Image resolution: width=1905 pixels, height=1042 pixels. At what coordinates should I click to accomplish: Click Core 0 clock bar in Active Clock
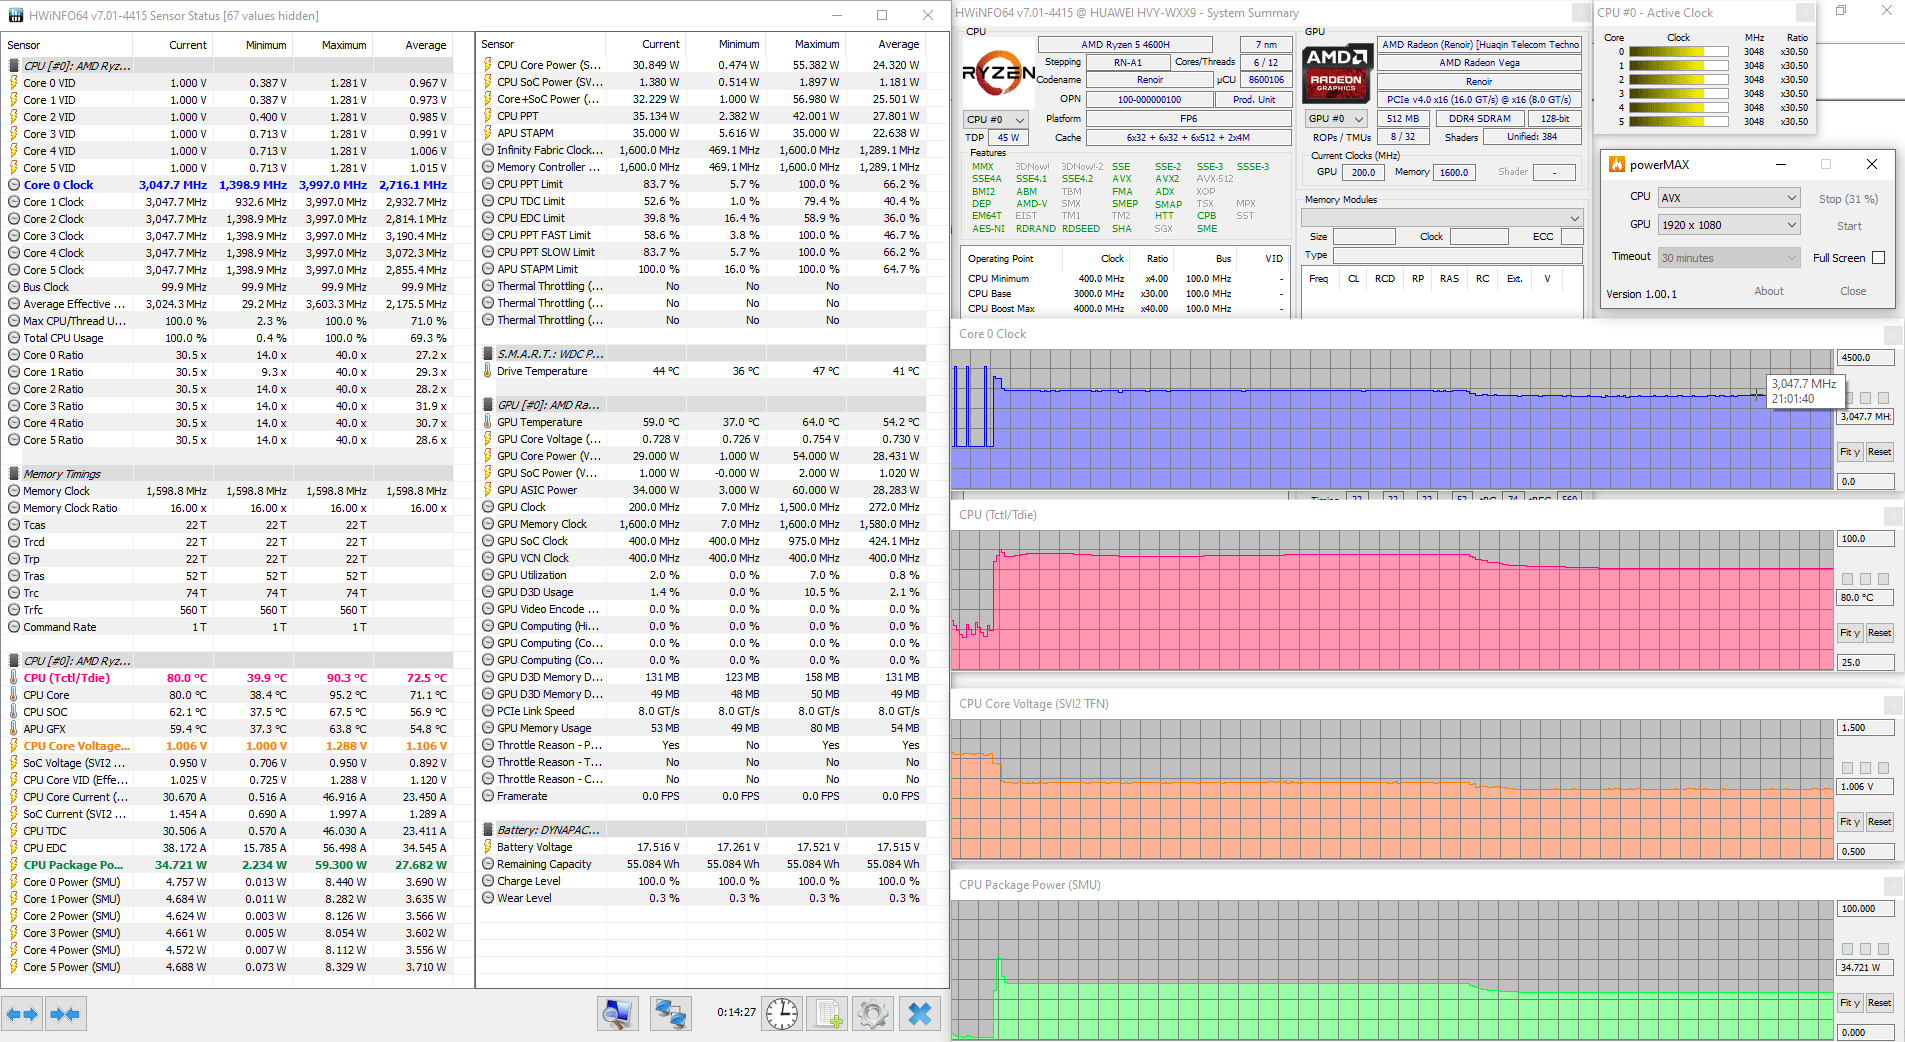click(1679, 52)
